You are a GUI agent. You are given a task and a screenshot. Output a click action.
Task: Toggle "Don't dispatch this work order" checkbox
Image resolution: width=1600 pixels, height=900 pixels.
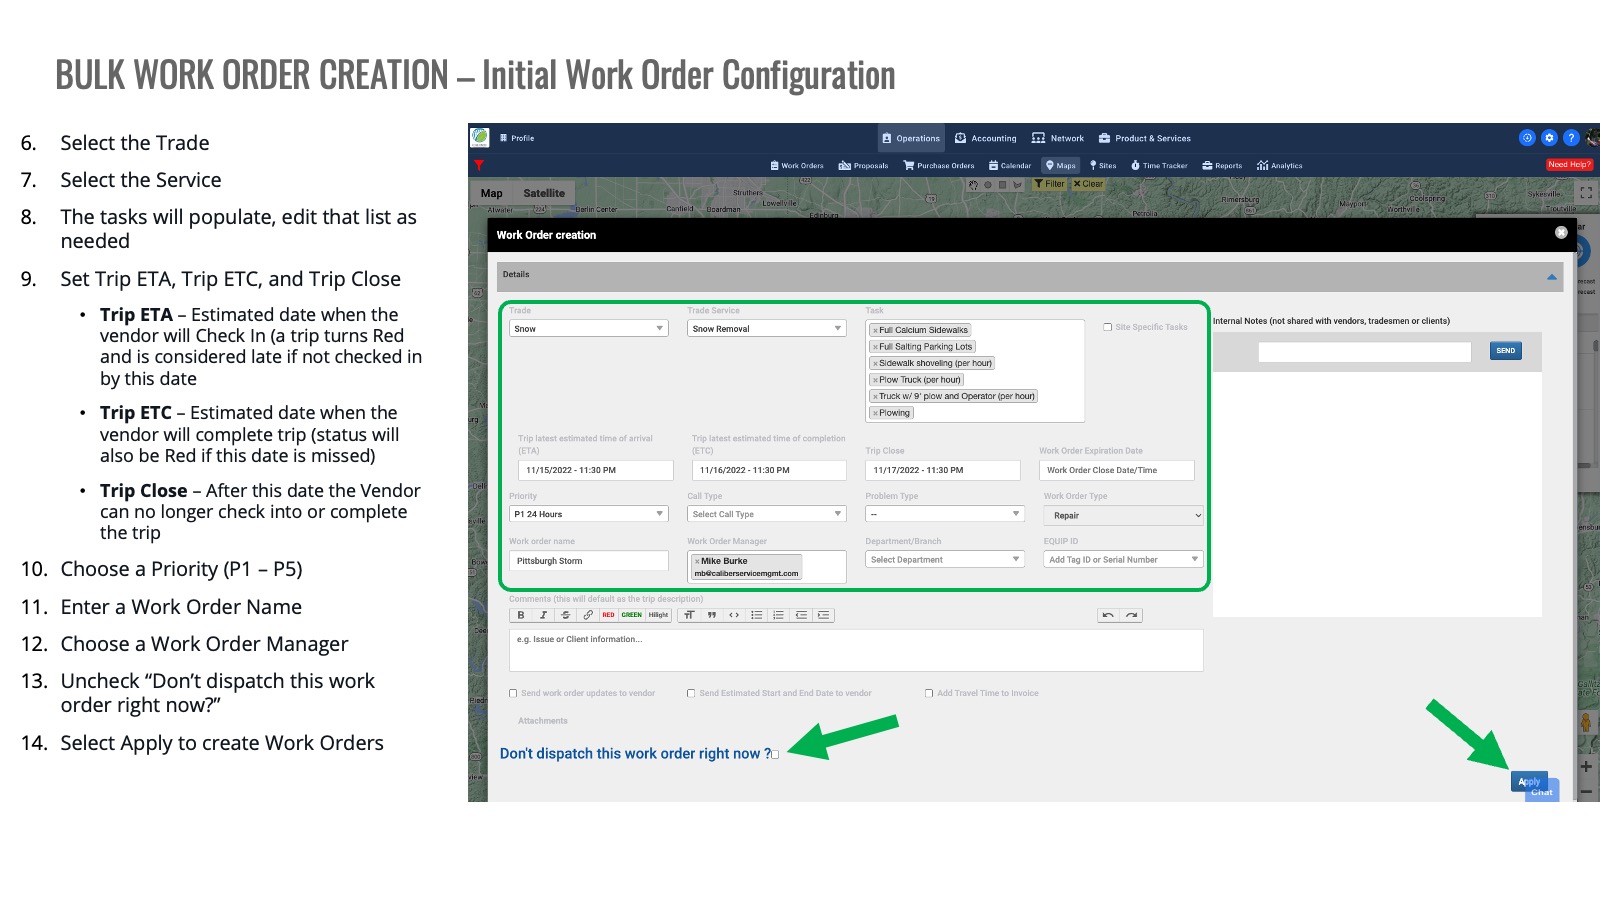click(x=775, y=754)
